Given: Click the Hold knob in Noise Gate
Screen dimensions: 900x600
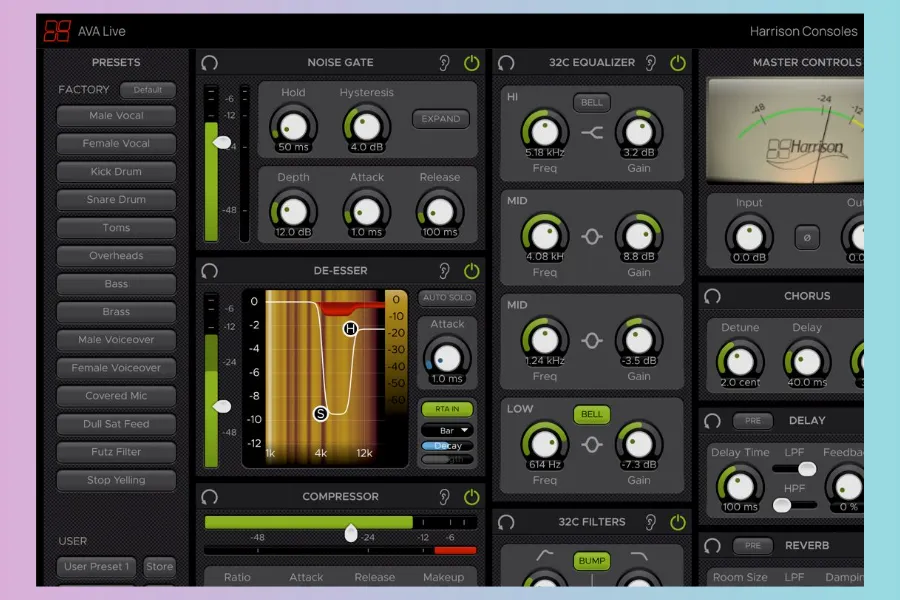Looking at the screenshot, I should (x=293, y=126).
